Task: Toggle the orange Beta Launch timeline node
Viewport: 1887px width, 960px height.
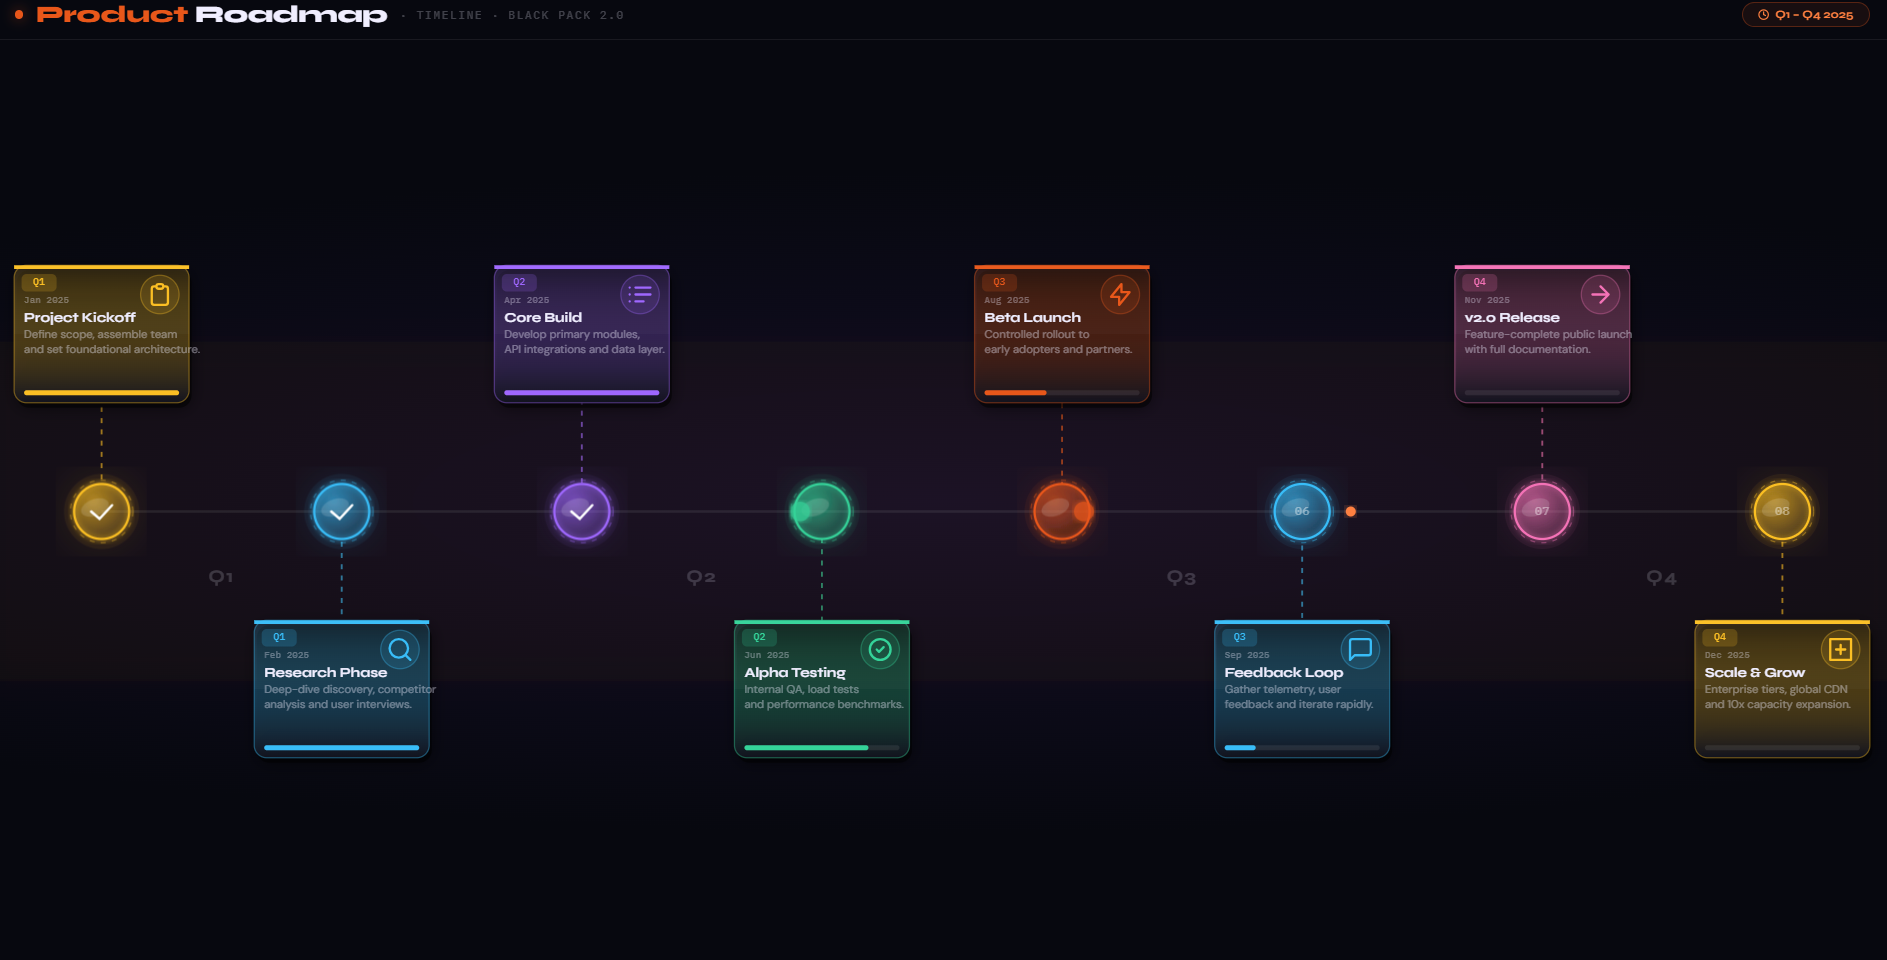Action: pyautogui.click(x=1062, y=511)
